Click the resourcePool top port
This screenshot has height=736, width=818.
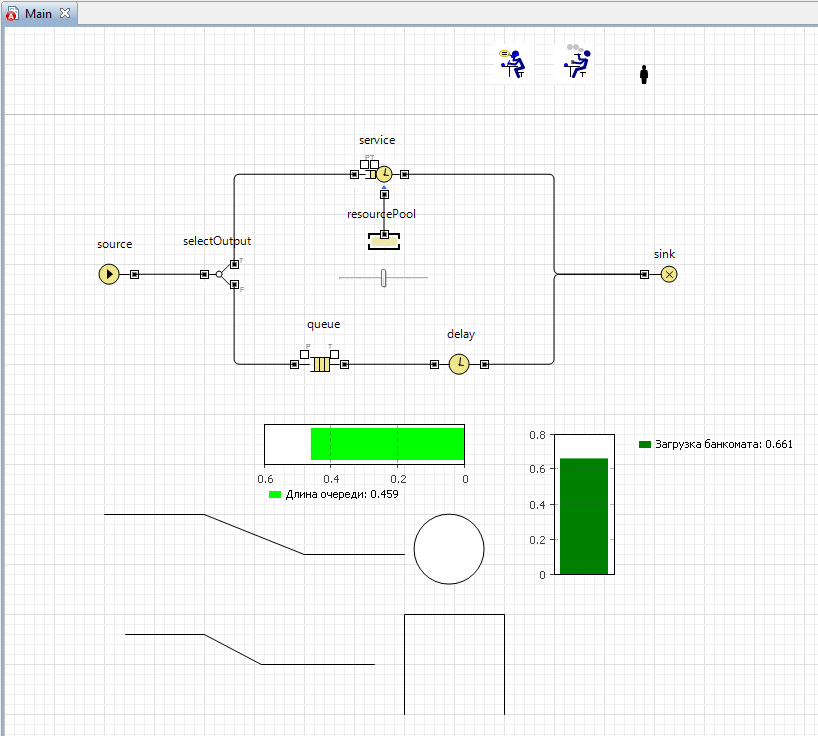pyautogui.click(x=384, y=234)
